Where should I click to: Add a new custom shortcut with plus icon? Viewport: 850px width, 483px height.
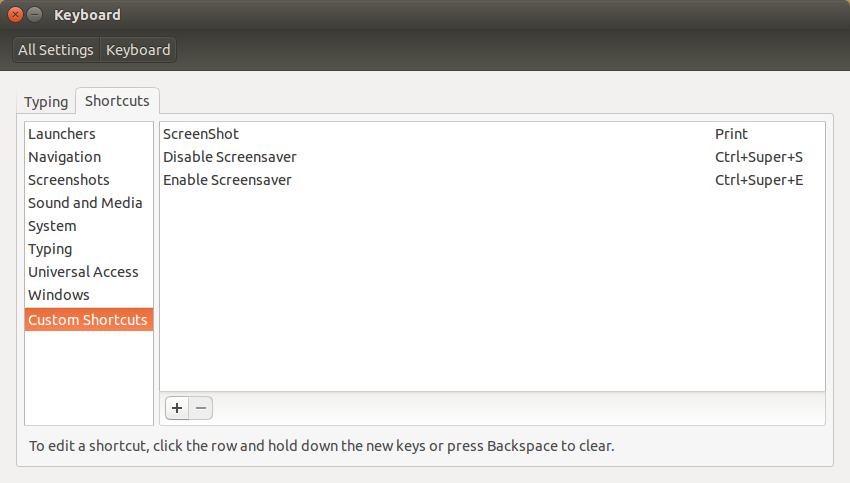click(177, 408)
